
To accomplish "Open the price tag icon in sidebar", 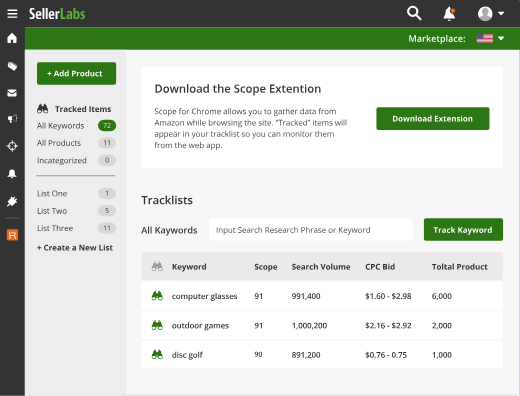I will coord(12,66).
